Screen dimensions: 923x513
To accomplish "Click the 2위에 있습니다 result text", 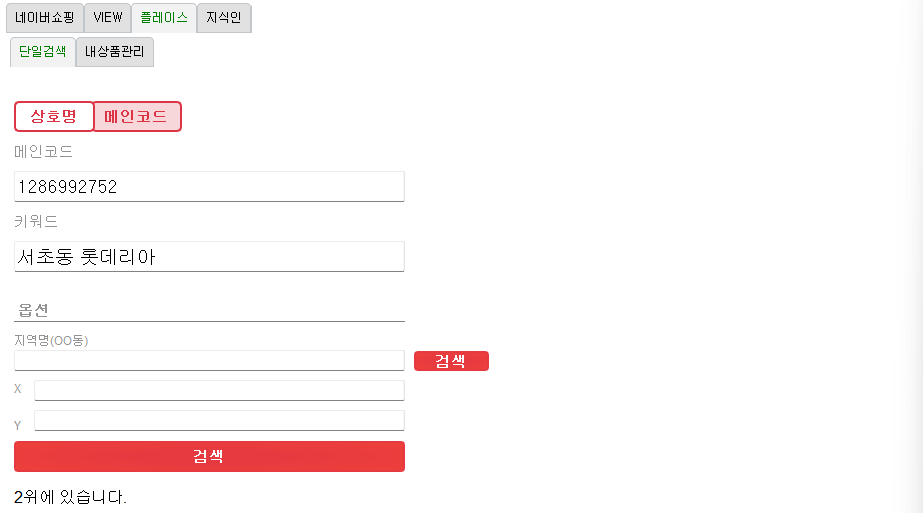I will pyautogui.click(x=70, y=496).
